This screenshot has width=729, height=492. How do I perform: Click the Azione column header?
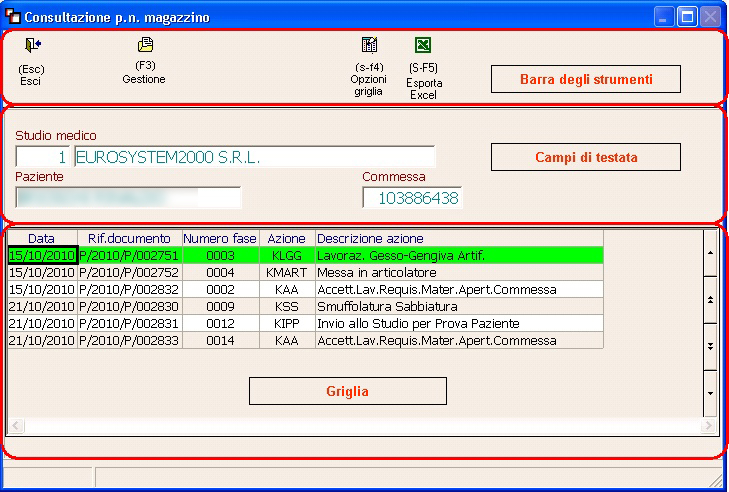click(x=287, y=239)
